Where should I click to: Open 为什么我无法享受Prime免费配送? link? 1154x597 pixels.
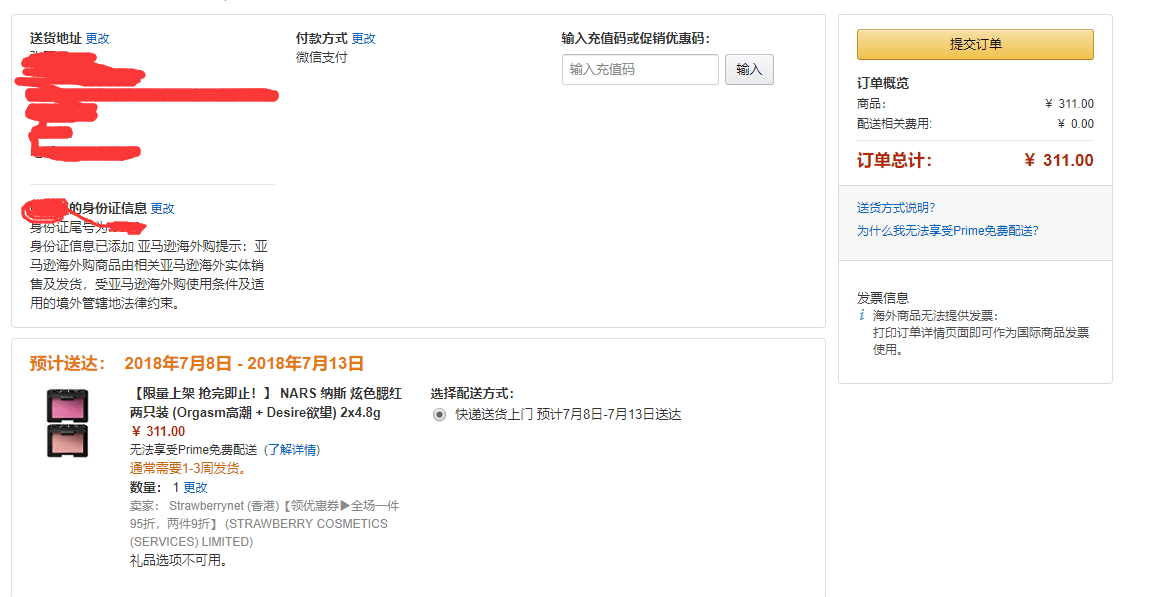pos(947,231)
